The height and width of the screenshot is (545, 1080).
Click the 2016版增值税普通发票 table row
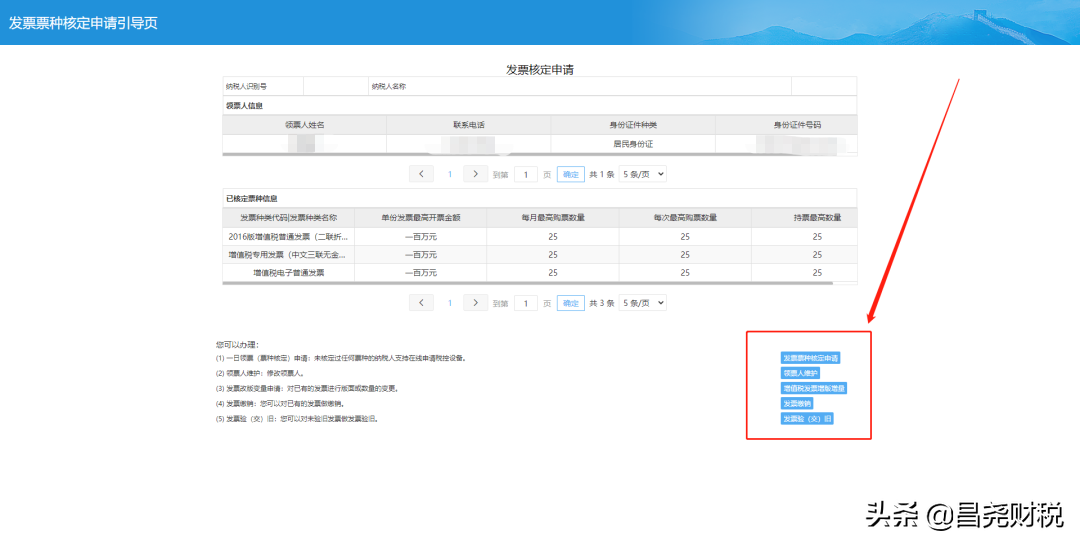tap(540, 237)
